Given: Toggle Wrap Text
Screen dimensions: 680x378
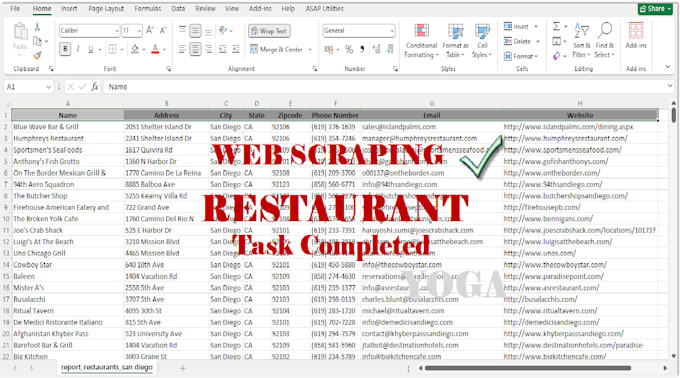Looking at the screenshot, I should [269, 31].
